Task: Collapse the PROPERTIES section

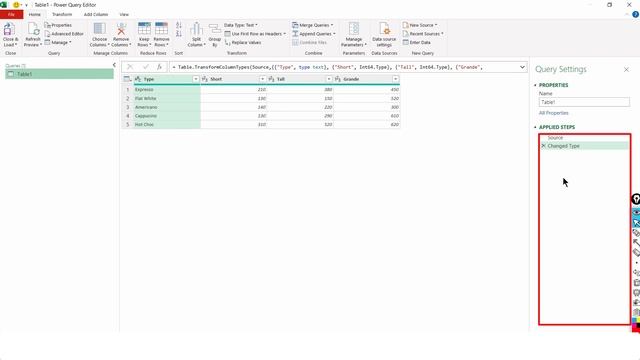Action: (536, 85)
